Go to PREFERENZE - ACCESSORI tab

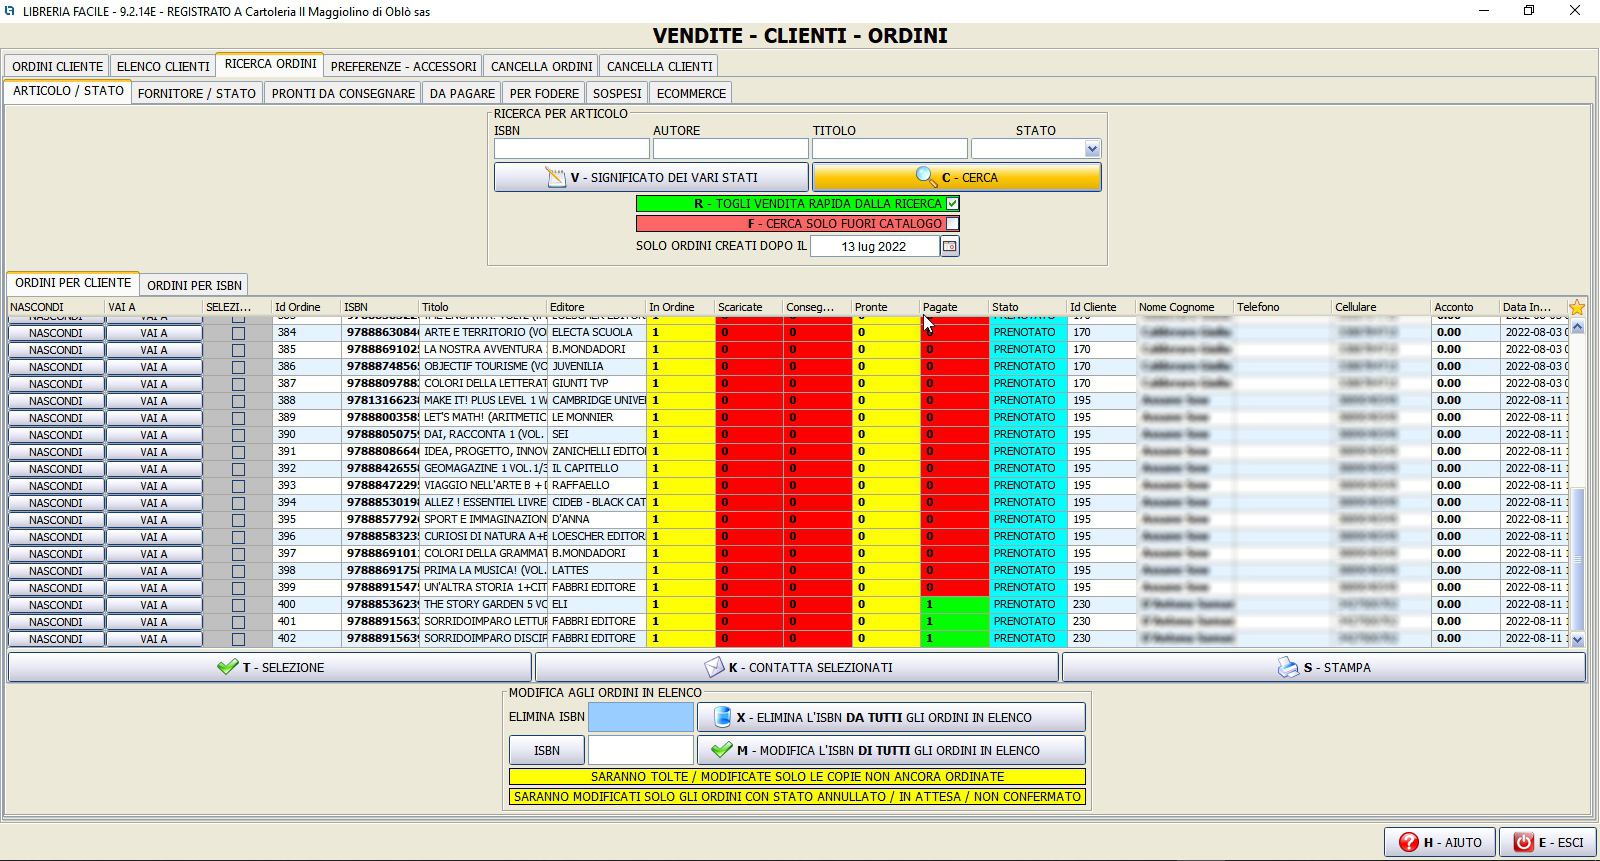pyautogui.click(x=403, y=66)
